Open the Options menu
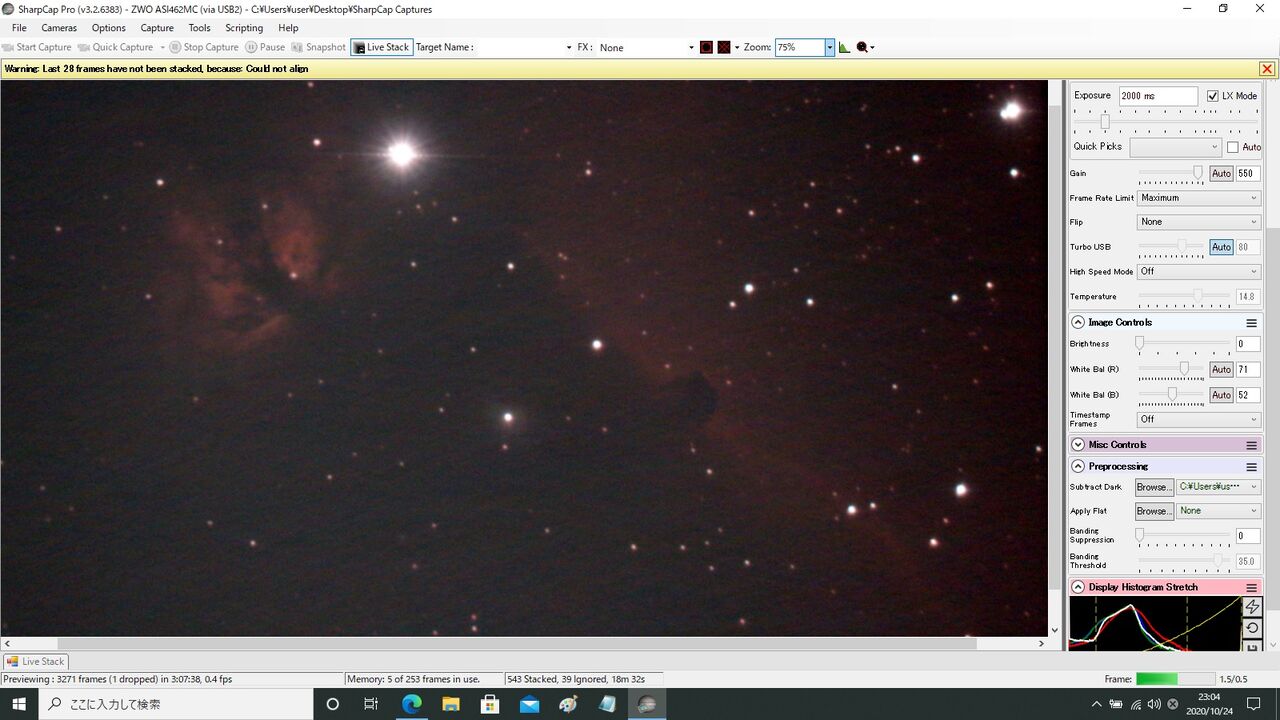Image resolution: width=1280 pixels, height=720 pixels. [109, 28]
